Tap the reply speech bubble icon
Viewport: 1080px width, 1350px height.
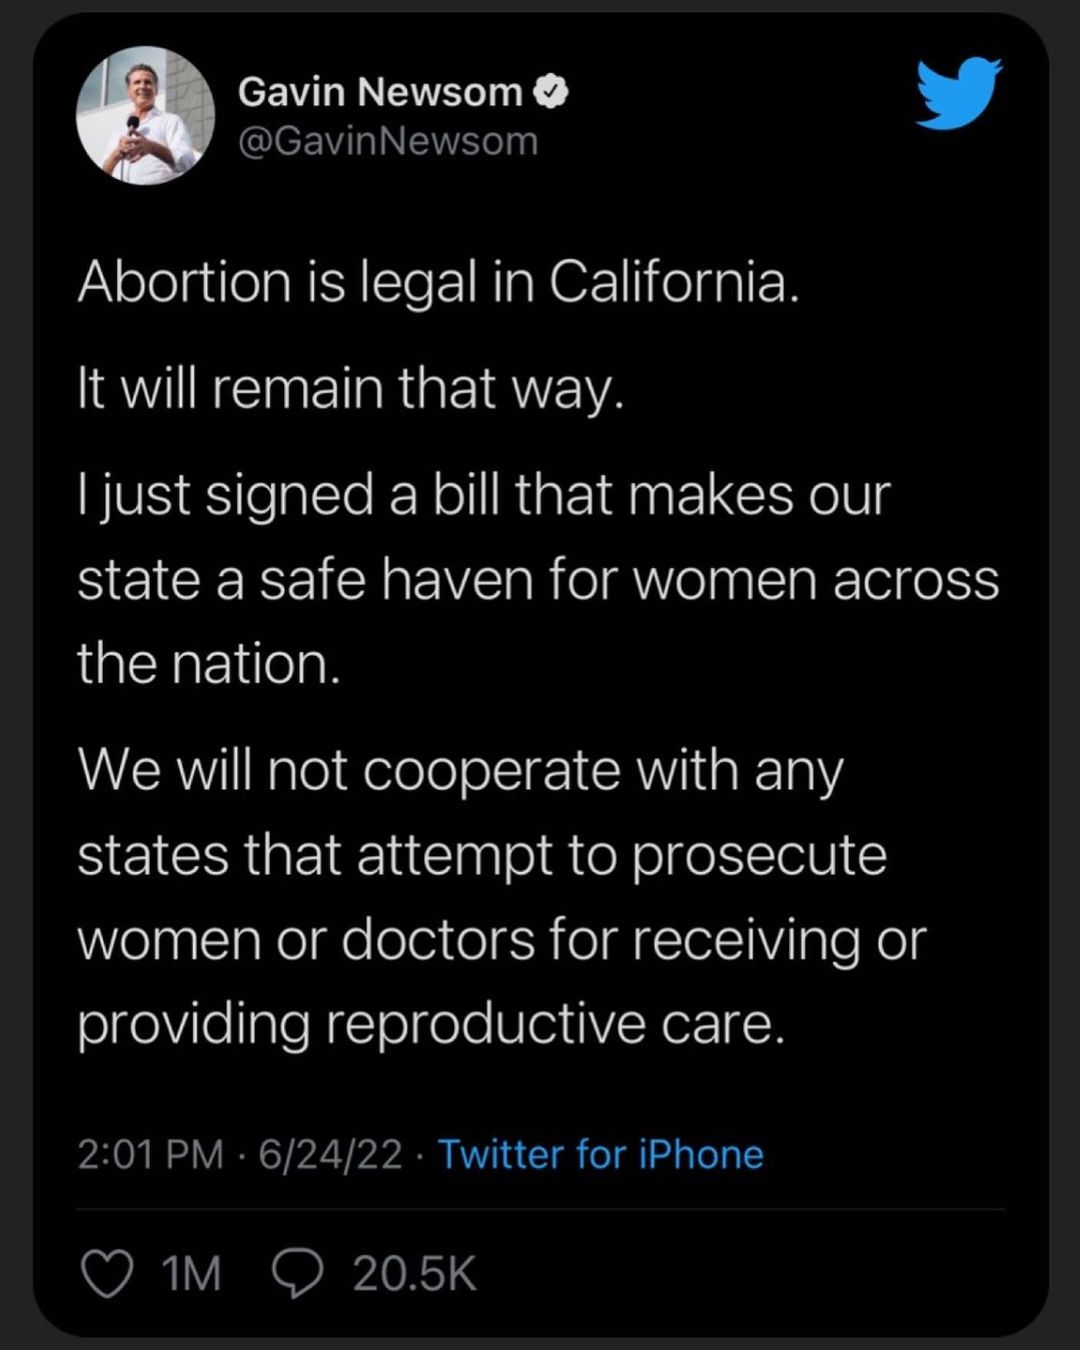[297, 1275]
